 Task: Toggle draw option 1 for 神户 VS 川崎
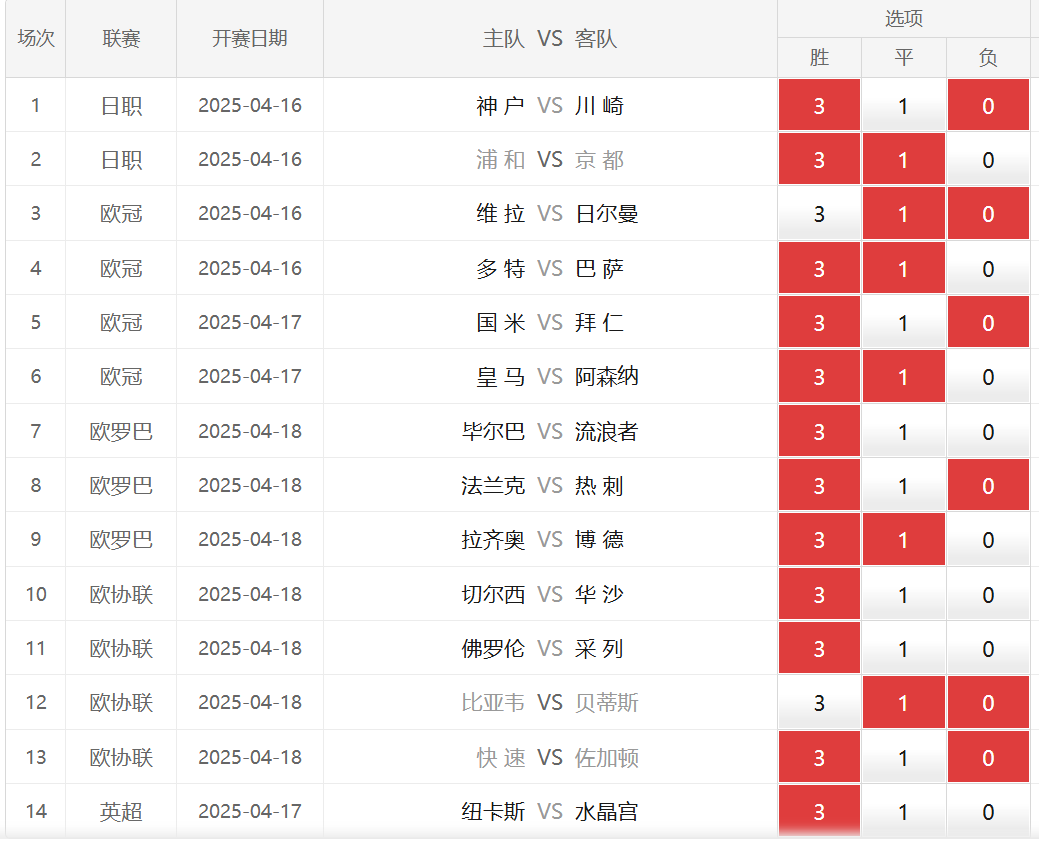point(903,105)
